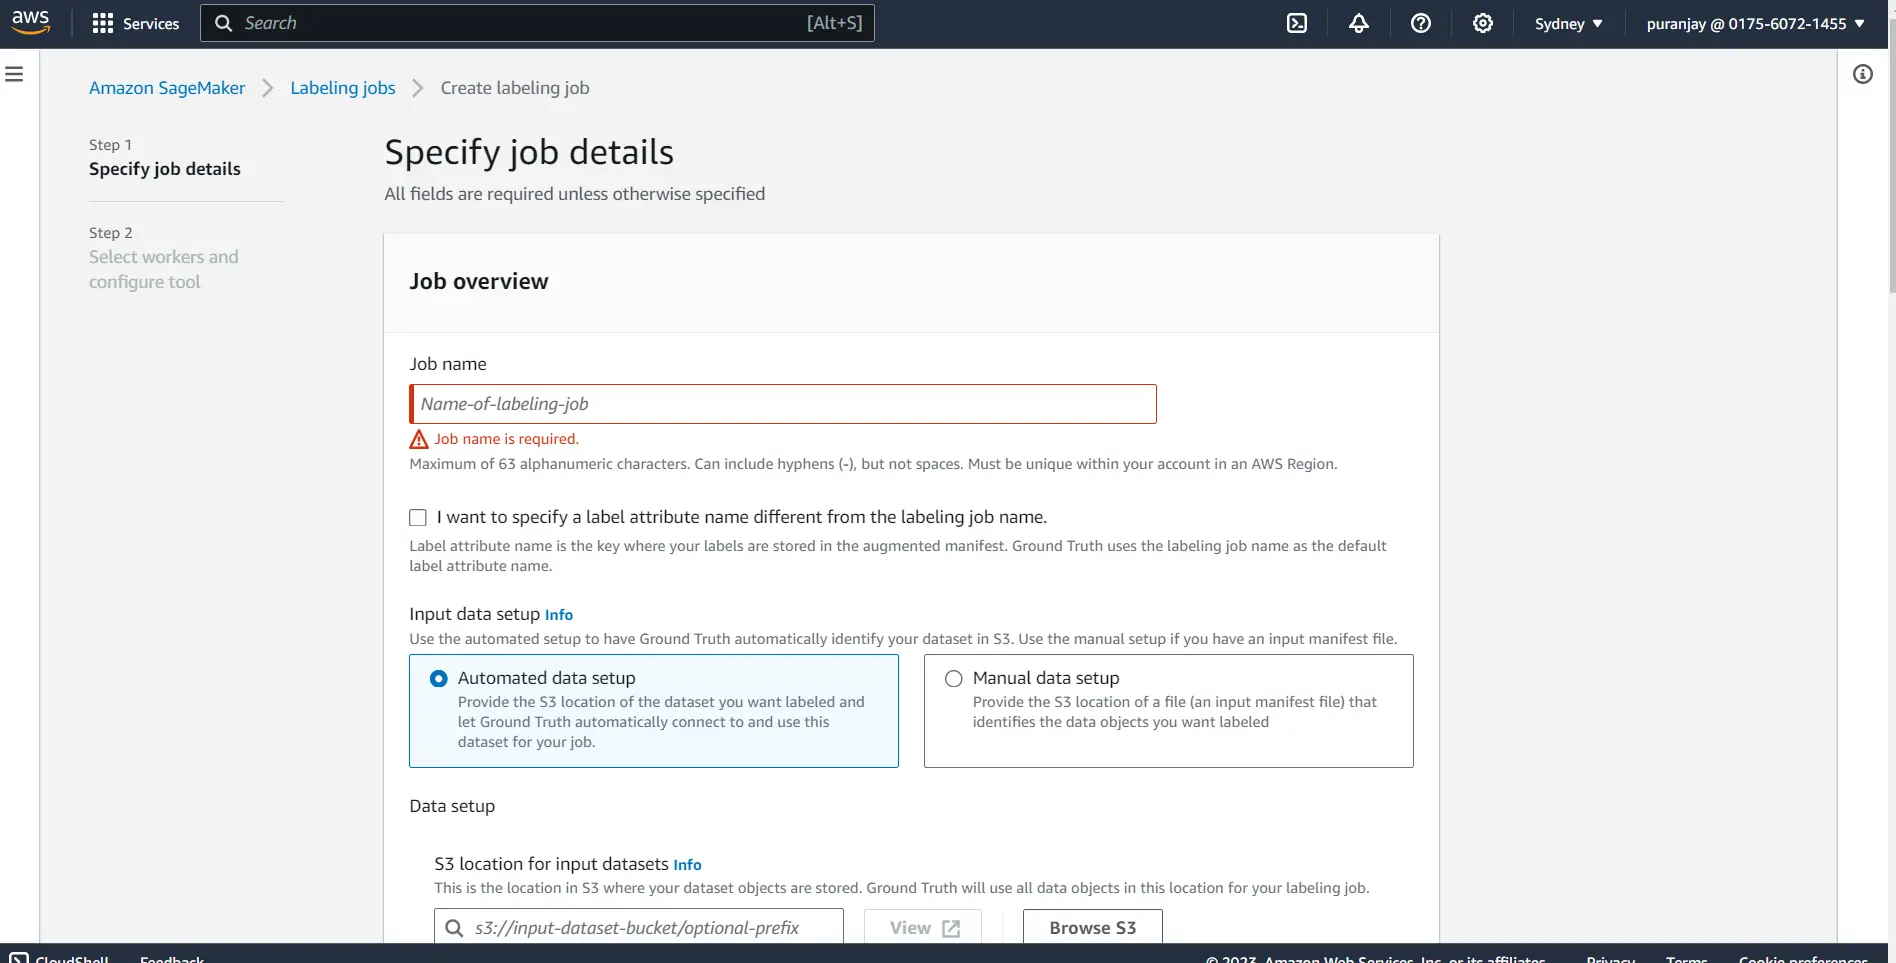Click the Job overview heading

(x=479, y=282)
